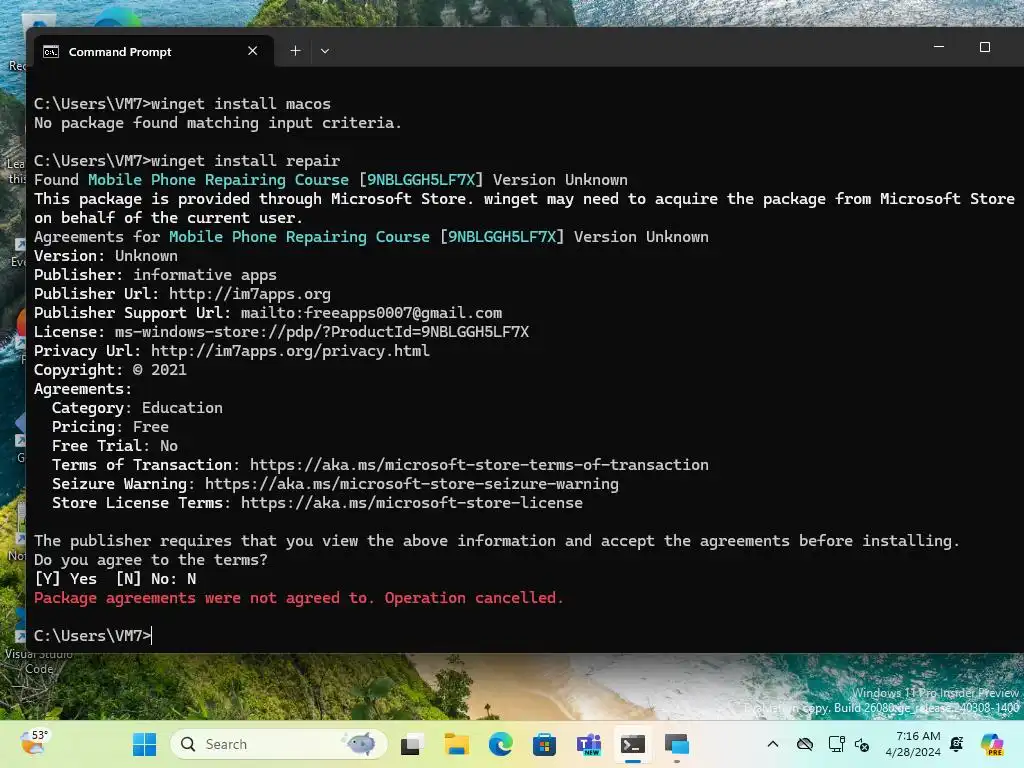The width and height of the screenshot is (1024, 768).
Task: Click the fish search highlight icon
Action: [360, 743]
